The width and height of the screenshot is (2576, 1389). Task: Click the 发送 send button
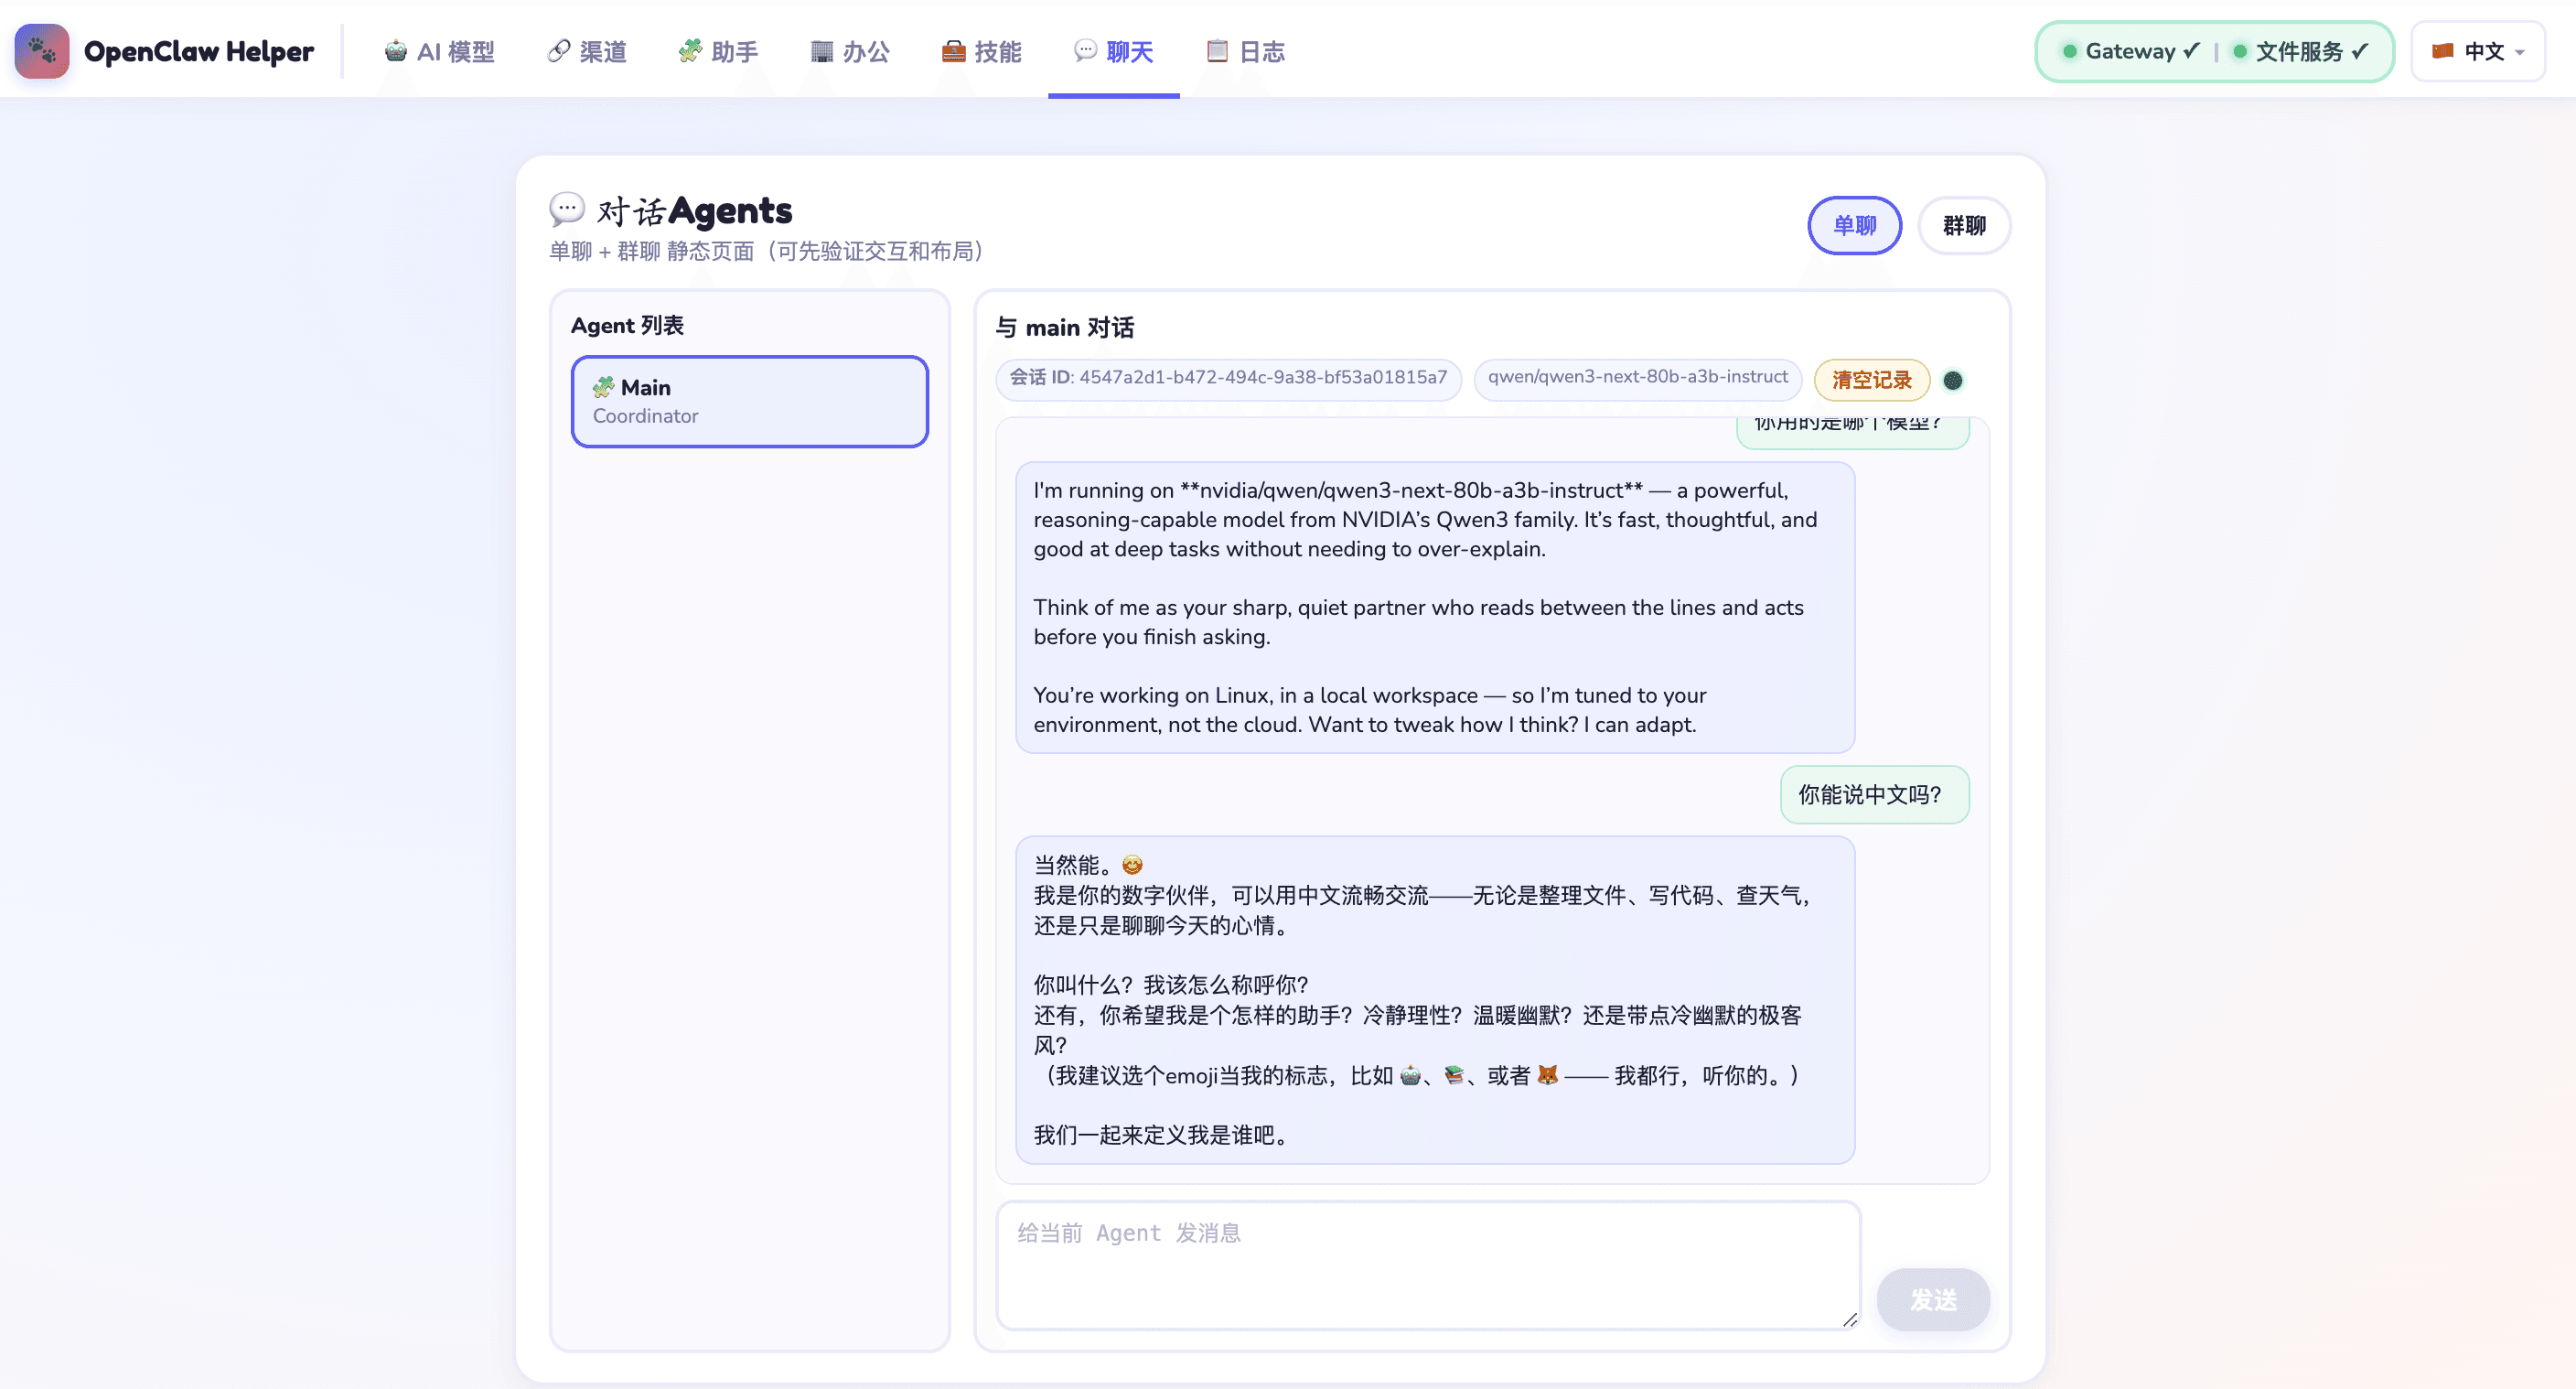point(1932,1299)
